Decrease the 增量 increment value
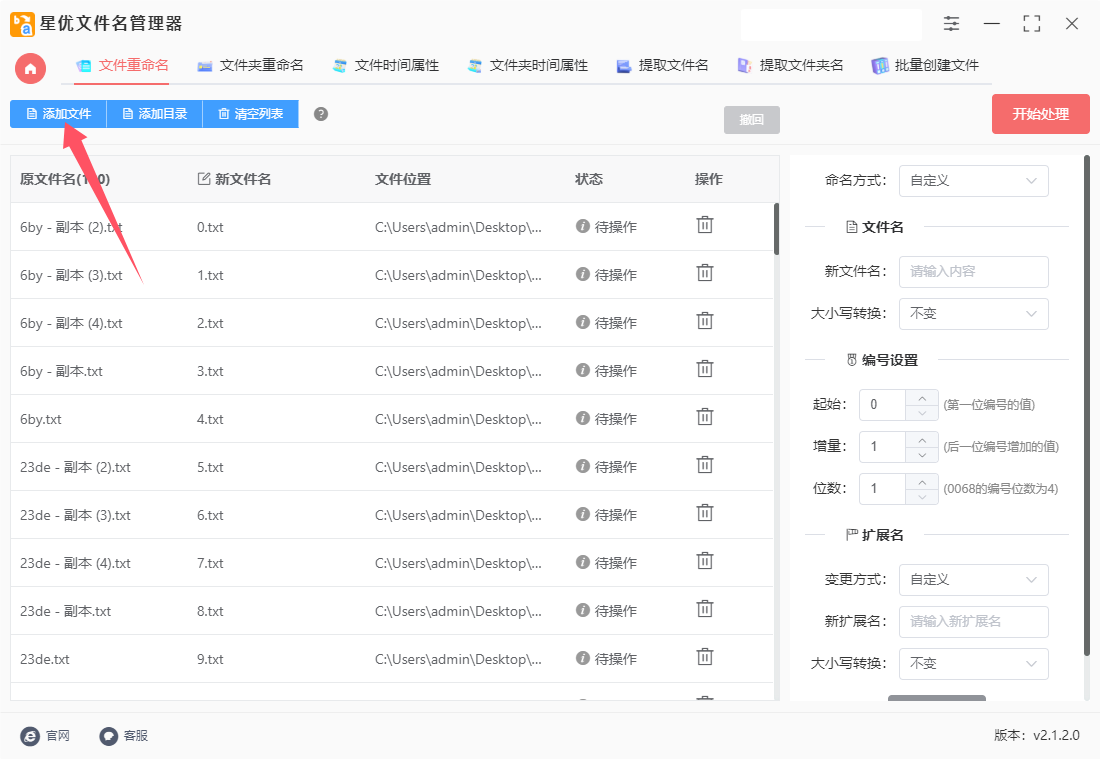Screen dimensions: 1100x760 (922, 455)
